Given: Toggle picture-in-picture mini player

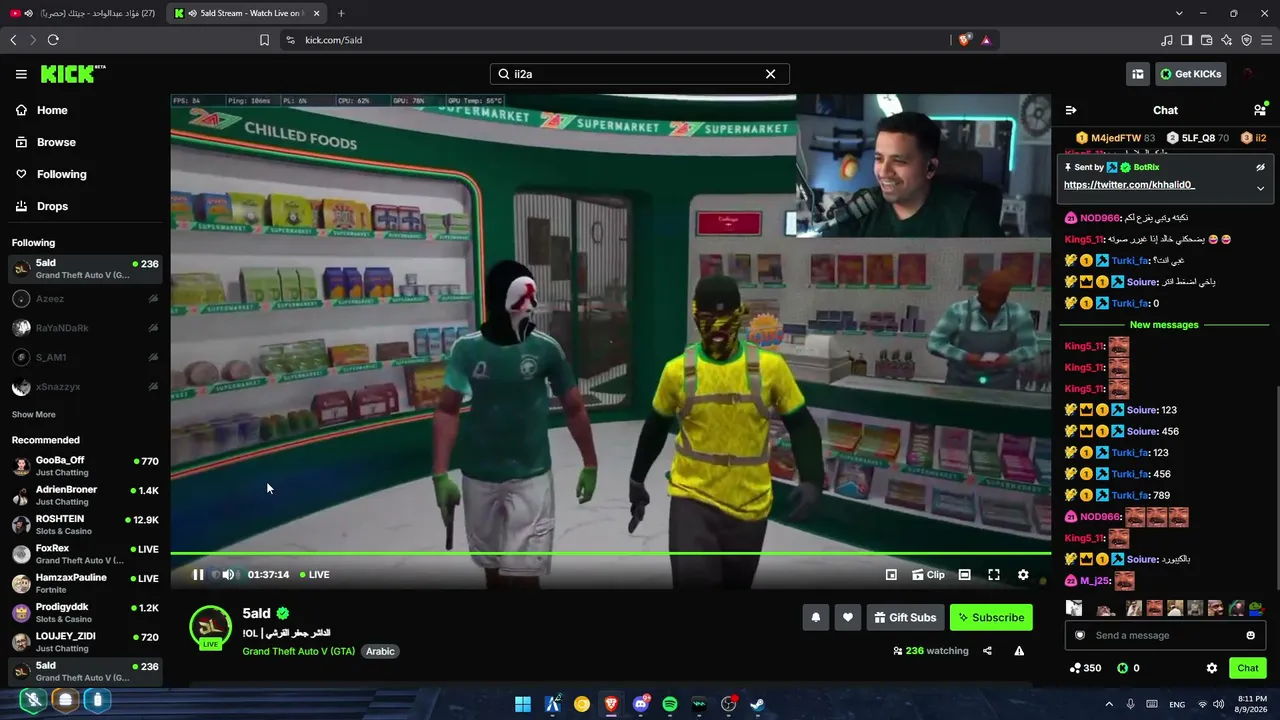Looking at the screenshot, I should pyautogui.click(x=891, y=574).
